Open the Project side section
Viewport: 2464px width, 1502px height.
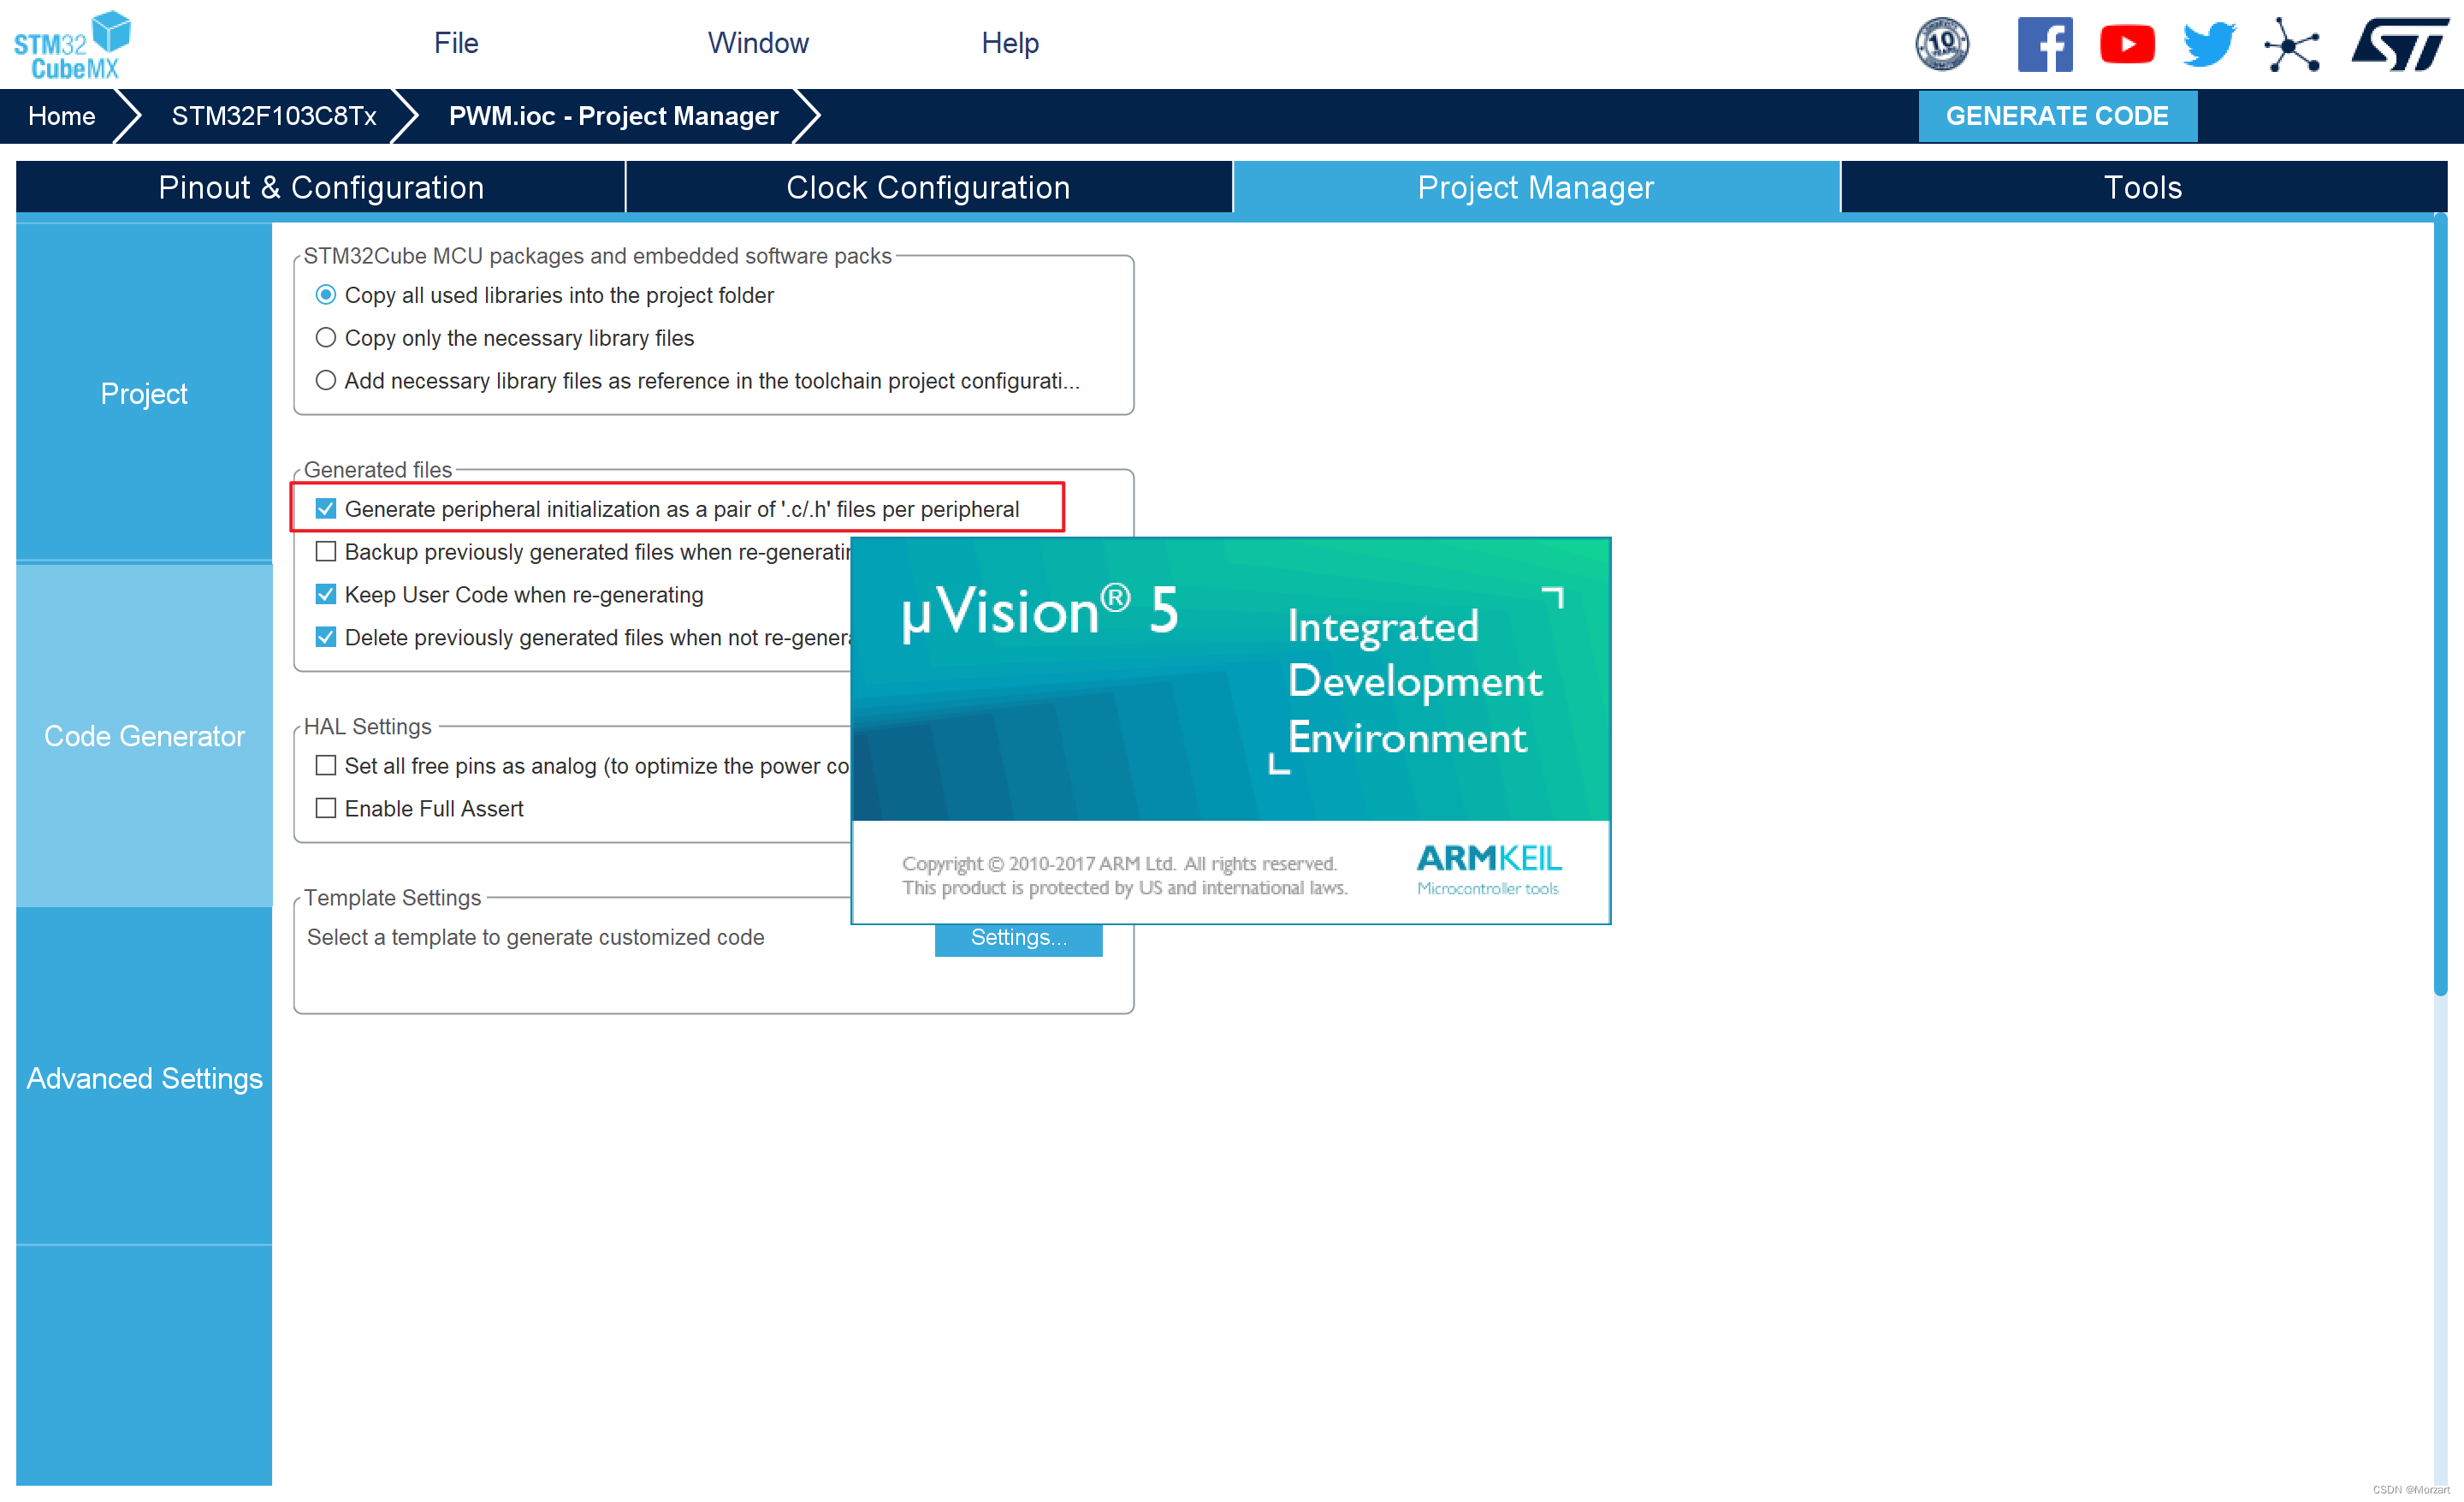[x=144, y=393]
